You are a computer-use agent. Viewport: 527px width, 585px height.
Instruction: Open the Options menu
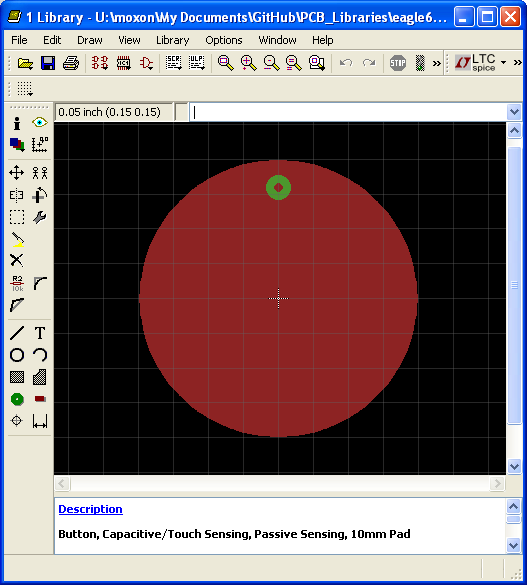pos(224,40)
